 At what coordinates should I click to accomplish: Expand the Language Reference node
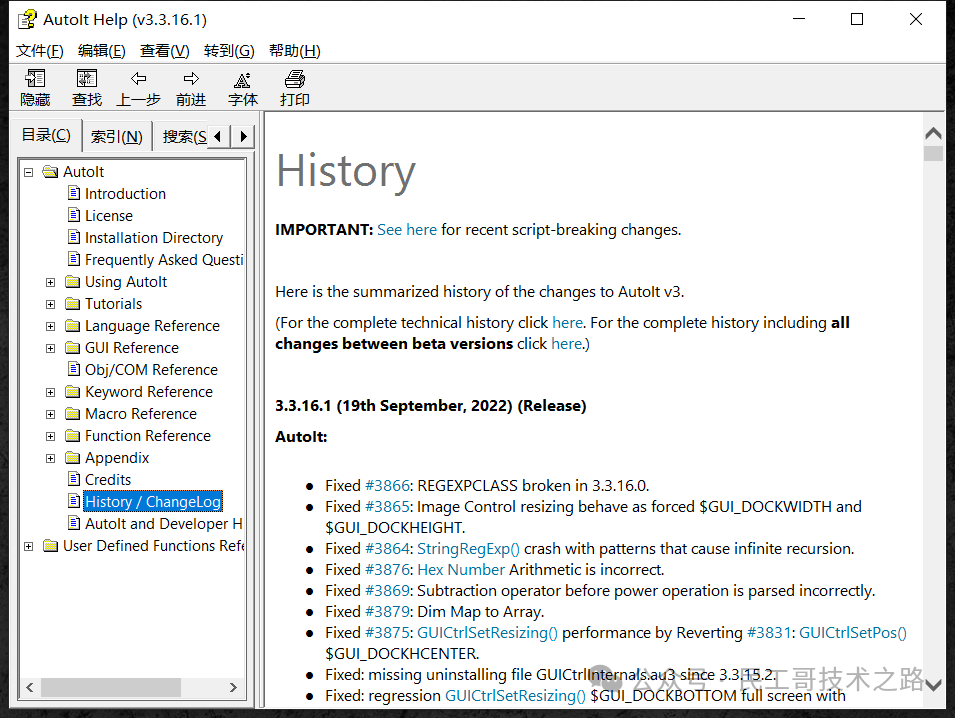pyautogui.click(x=51, y=326)
